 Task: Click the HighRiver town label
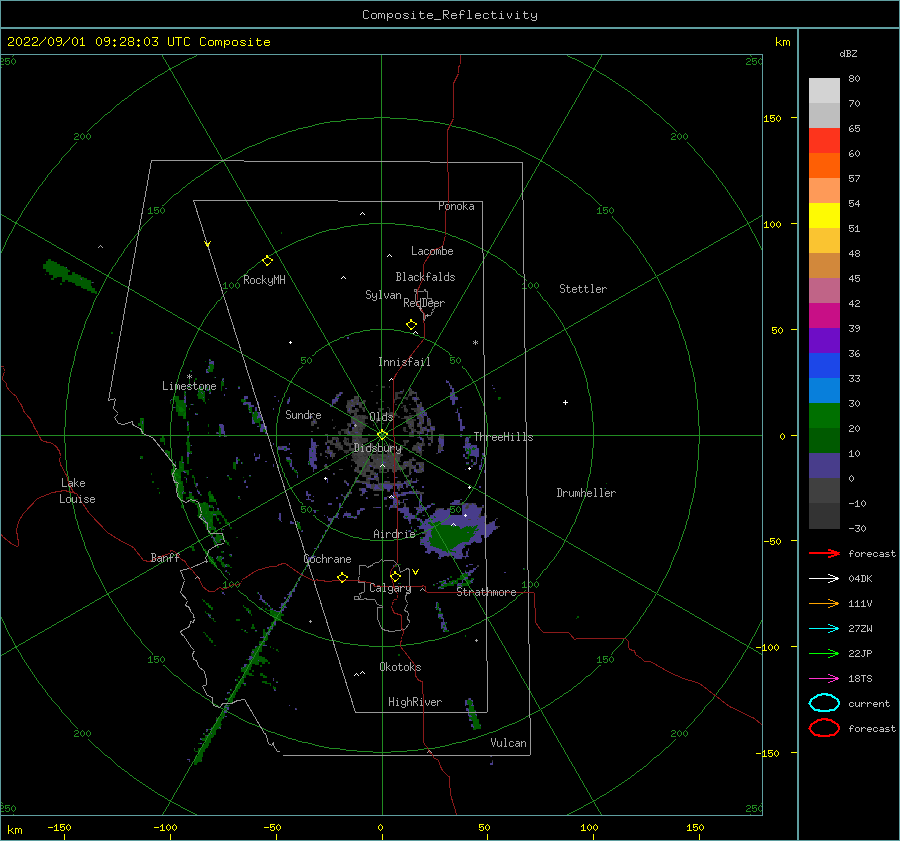point(415,702)
